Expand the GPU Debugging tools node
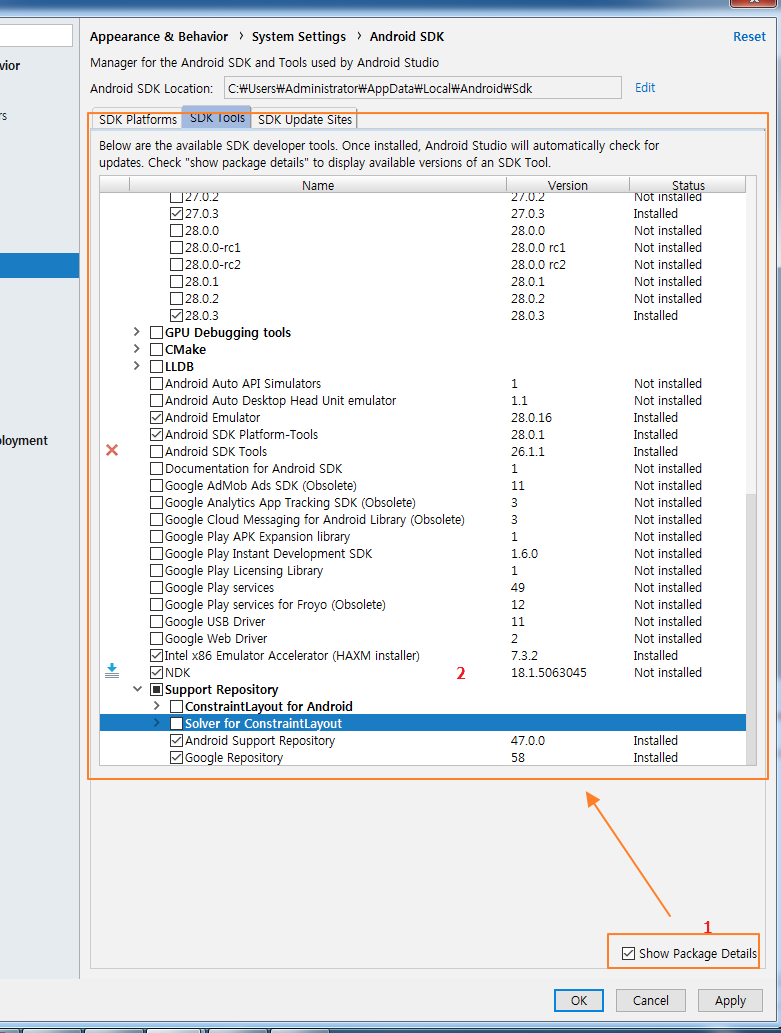The height and width of the screenshot is (1033, 781). click(137, 332)
